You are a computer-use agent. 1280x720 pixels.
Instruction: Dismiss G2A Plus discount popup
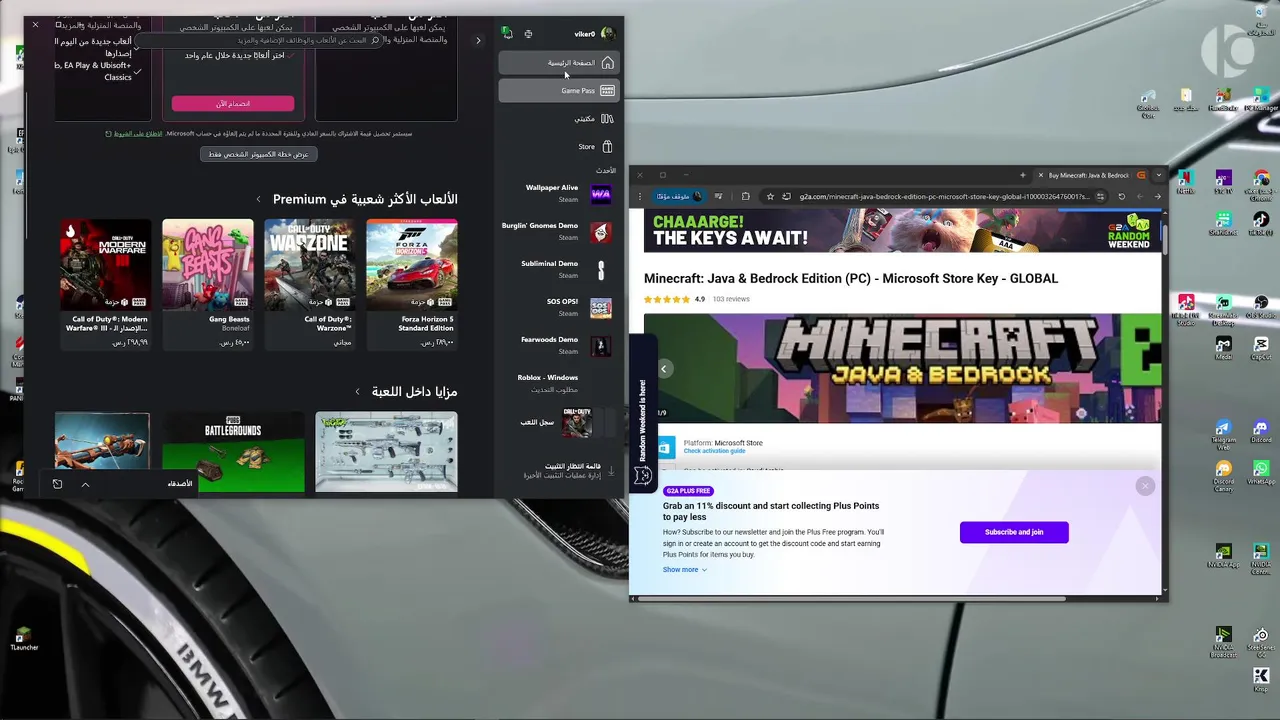tap(1145, 486)
